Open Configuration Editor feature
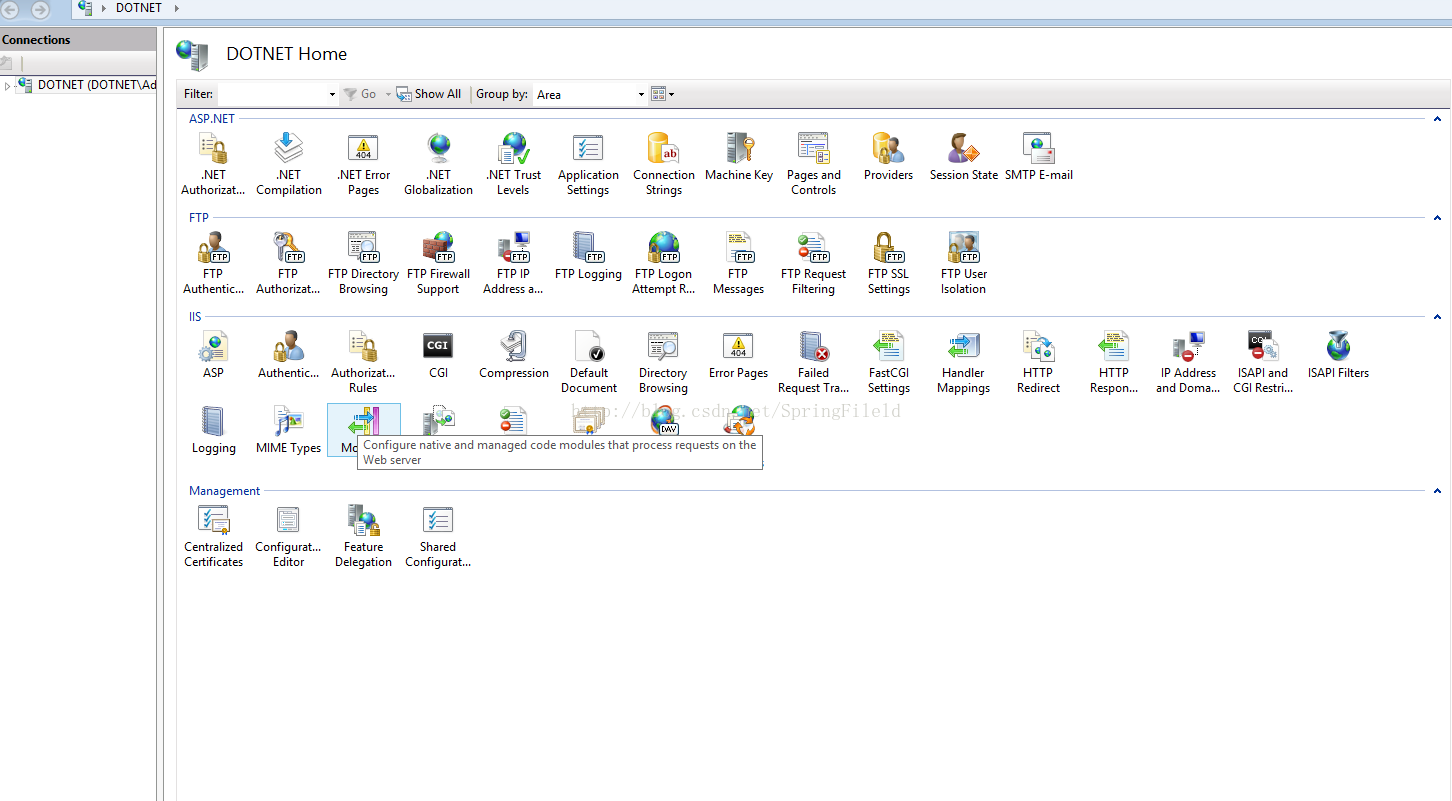 (x=288, y=537)
